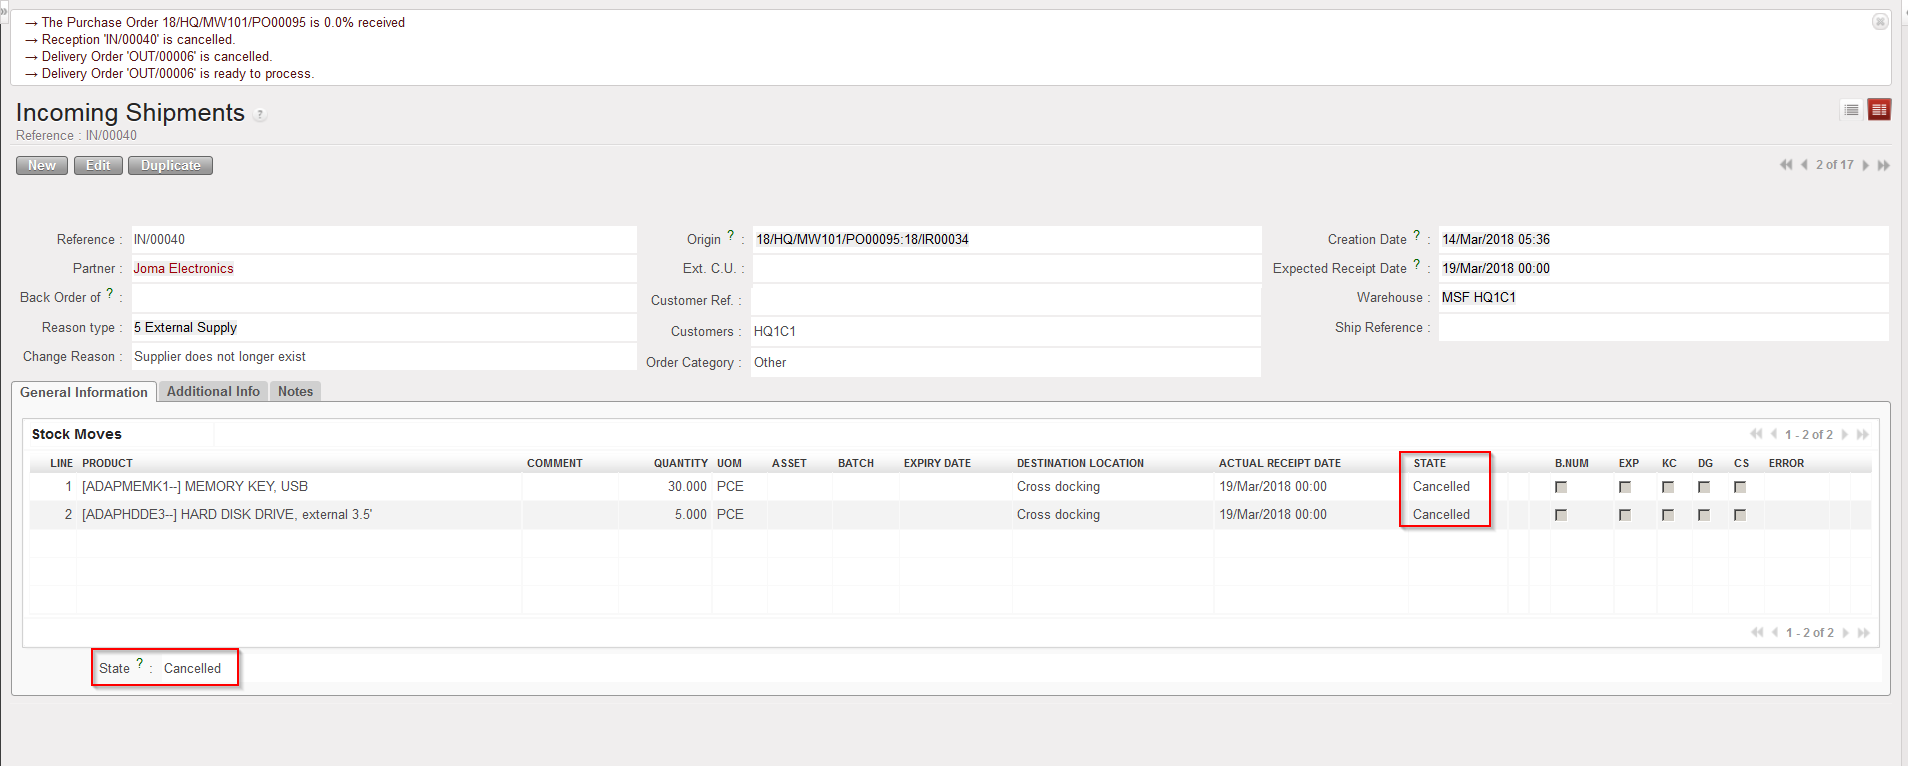Open Joma Electronics partner link
Viewport: 1908px width, 766px height.
[x=184, y=269]
